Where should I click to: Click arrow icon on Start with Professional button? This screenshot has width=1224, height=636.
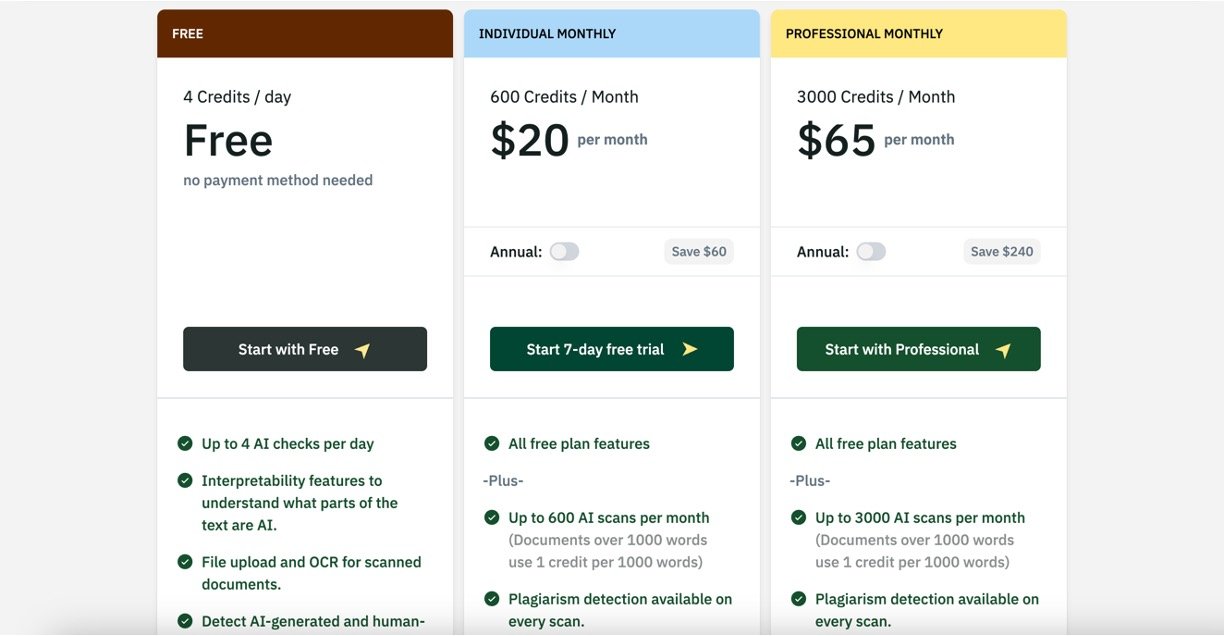click(1003, 350)
